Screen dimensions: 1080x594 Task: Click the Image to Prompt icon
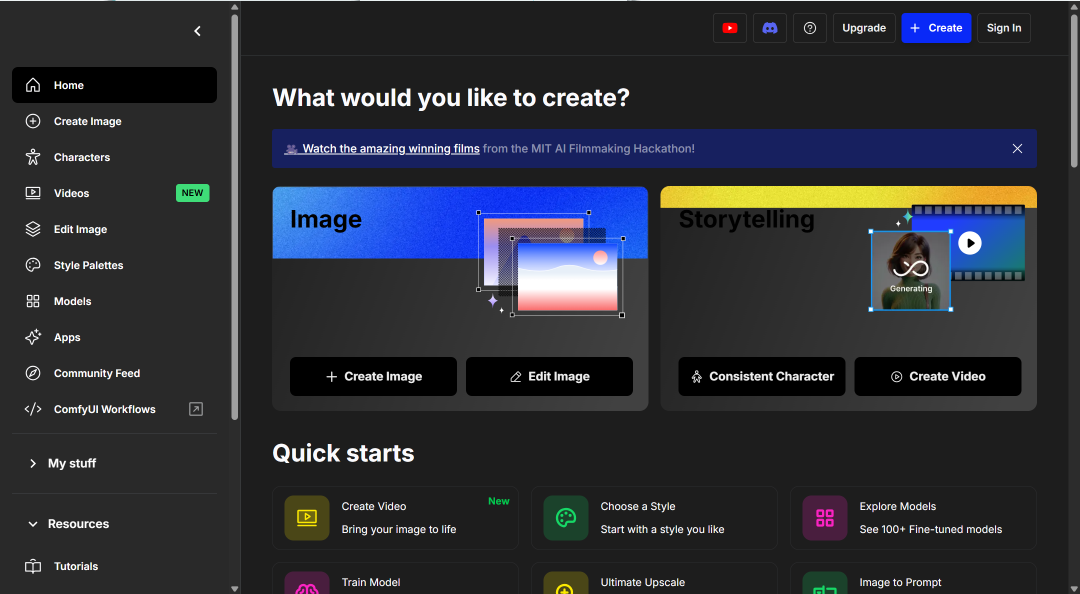(825, 583)
